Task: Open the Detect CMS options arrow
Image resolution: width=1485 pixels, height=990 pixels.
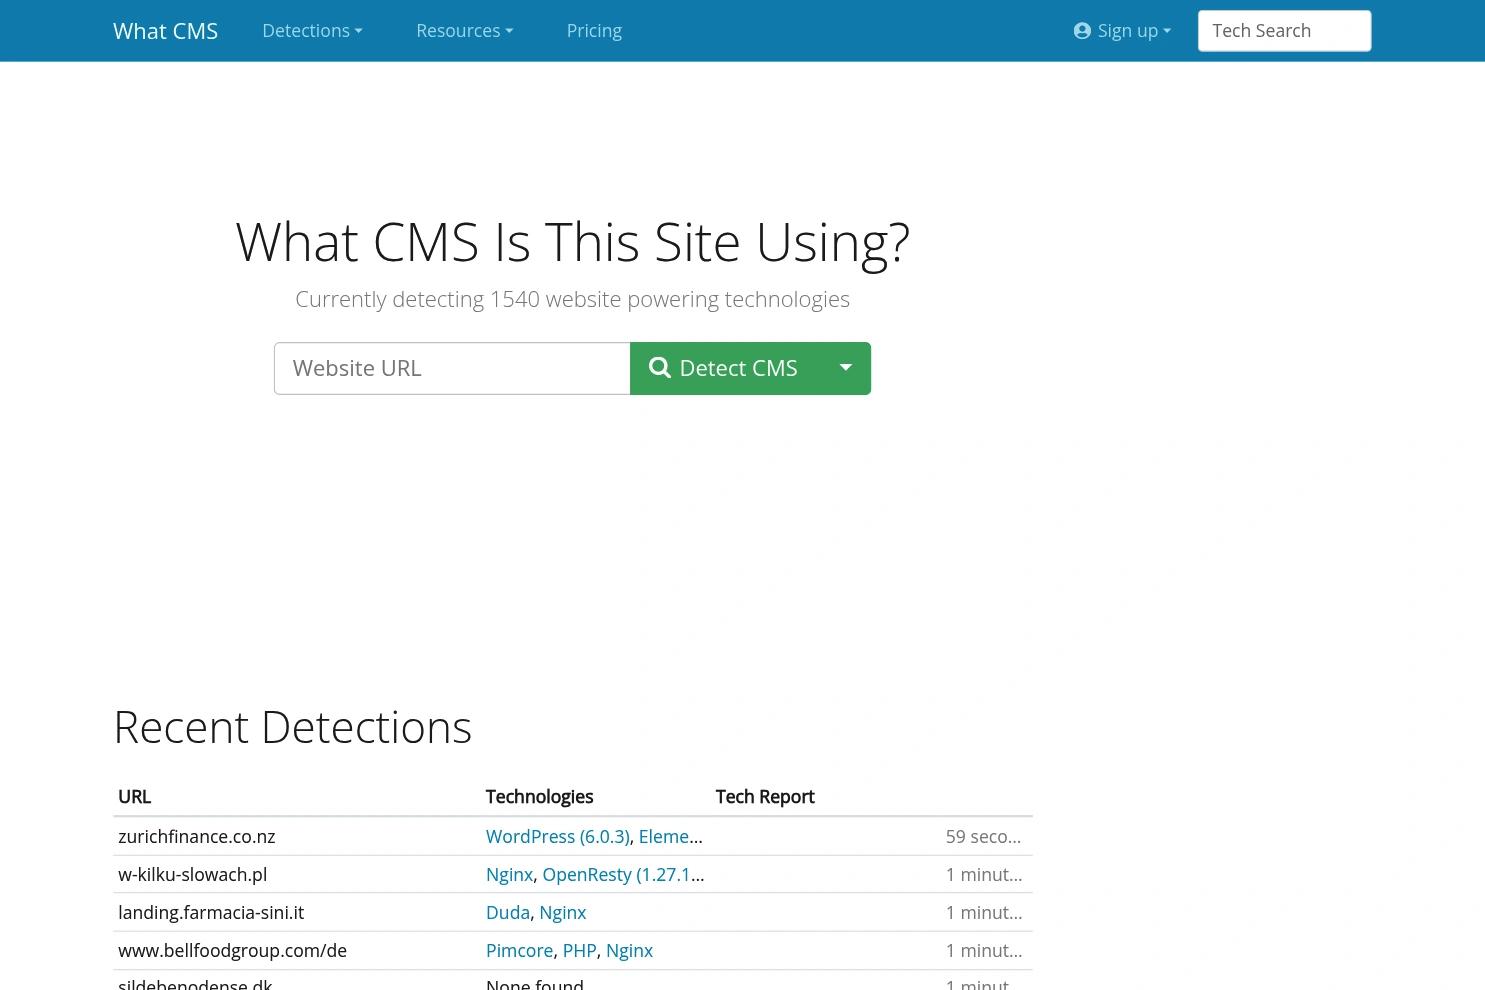Action: click(845, 368)
